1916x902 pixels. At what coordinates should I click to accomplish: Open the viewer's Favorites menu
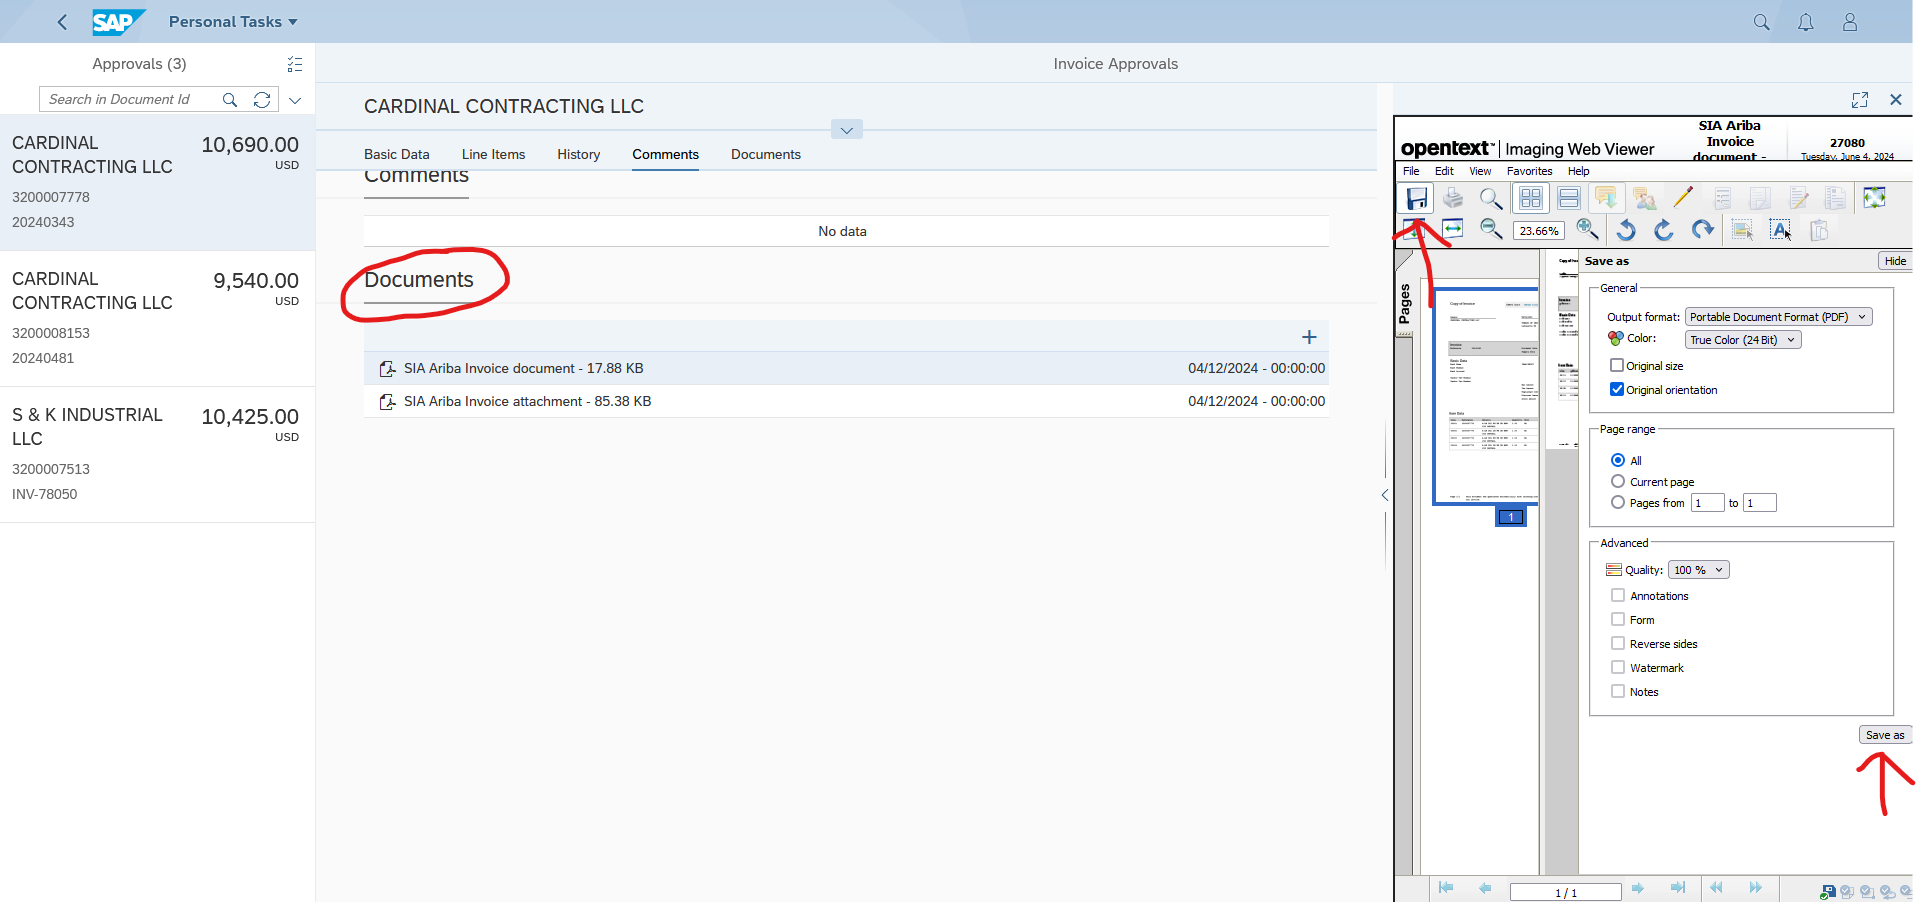1529,171
